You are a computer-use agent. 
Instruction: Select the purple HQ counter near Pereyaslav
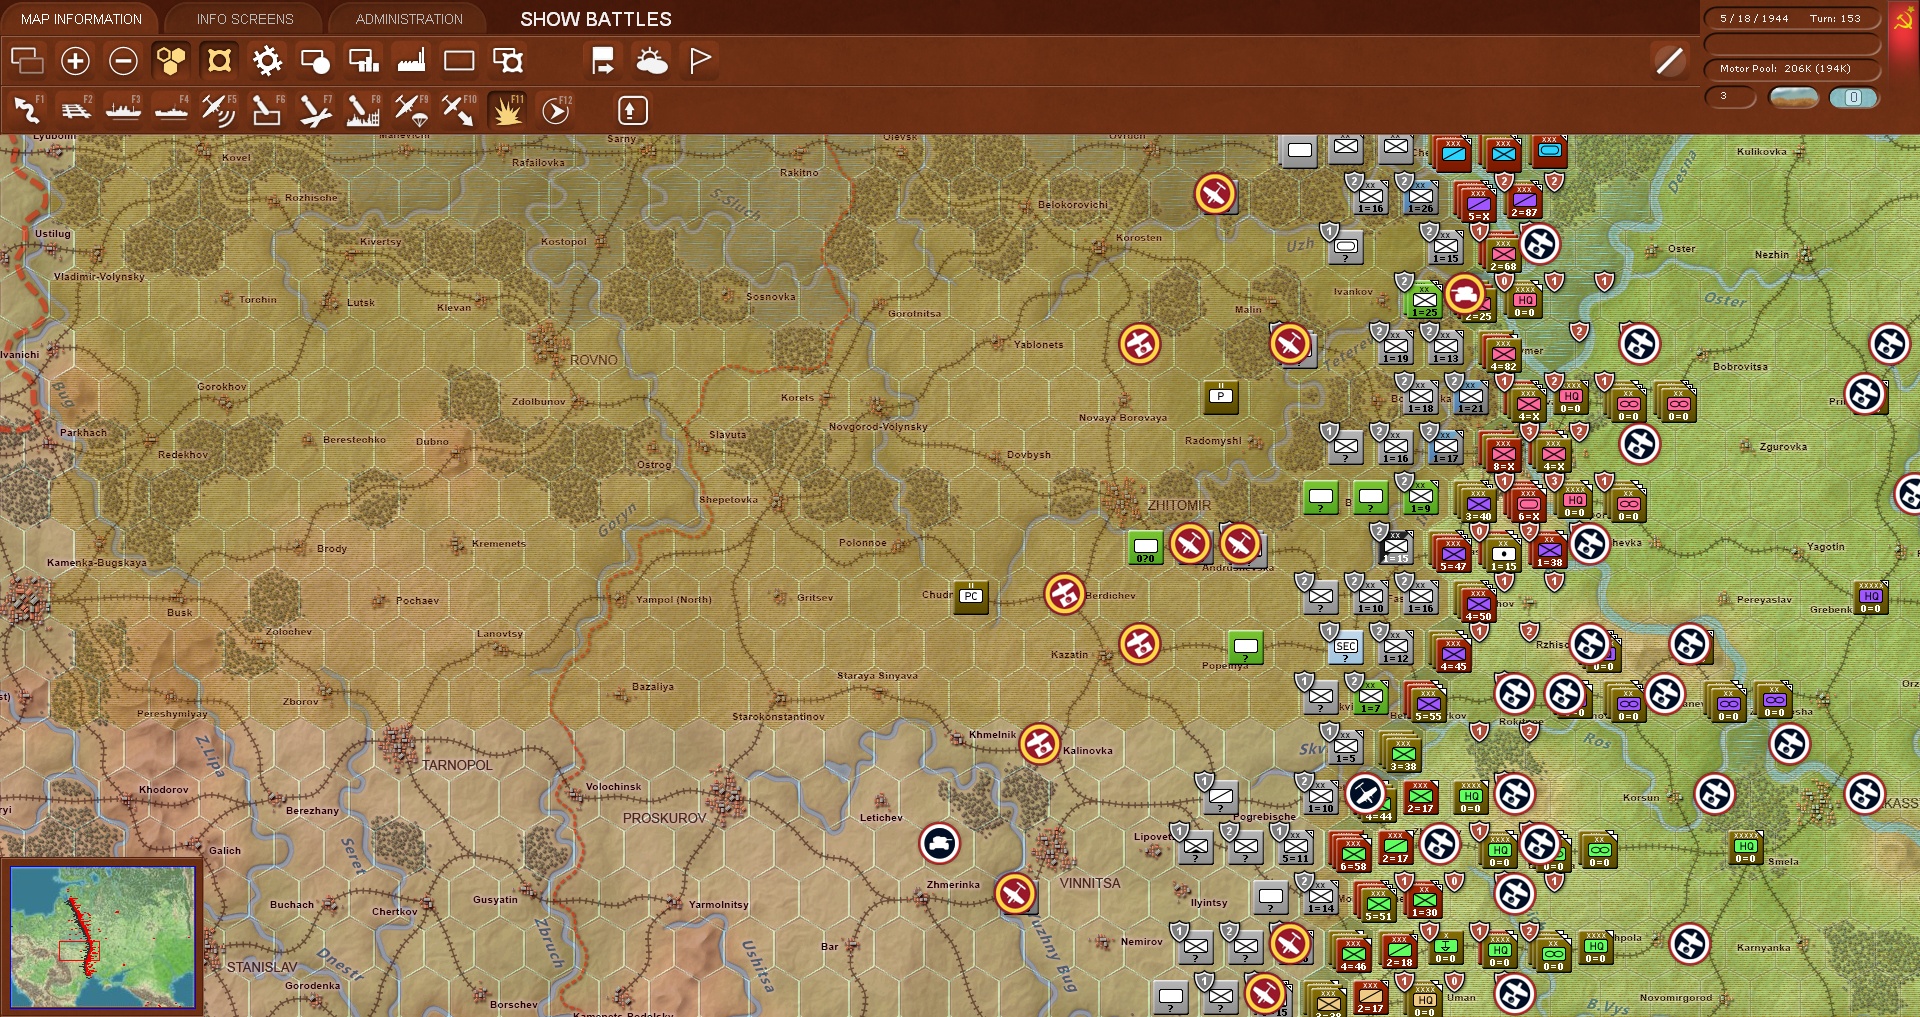point(1870,597)
